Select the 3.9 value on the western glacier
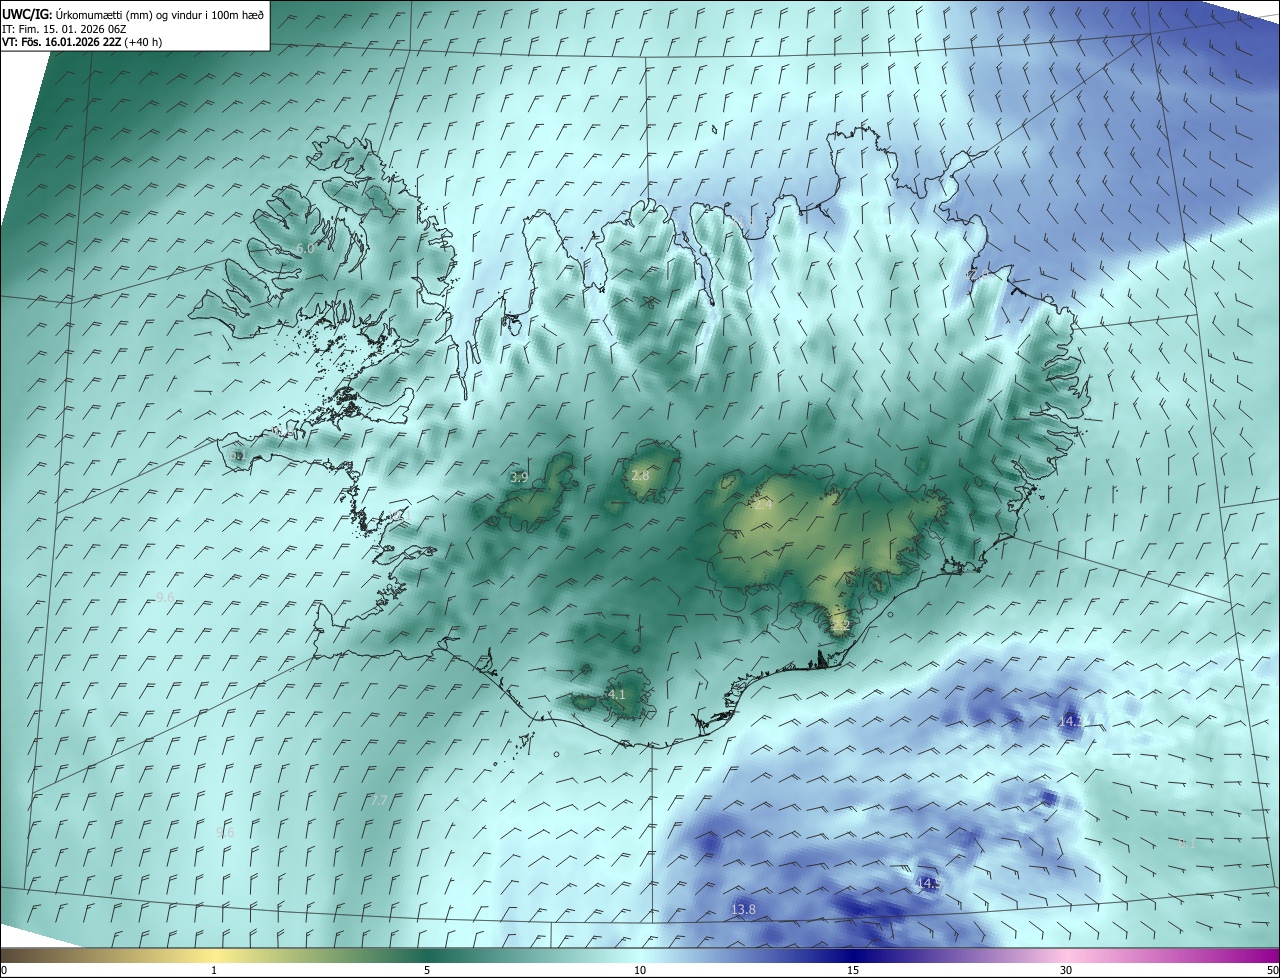1280x978 pixels. (519, 478)
